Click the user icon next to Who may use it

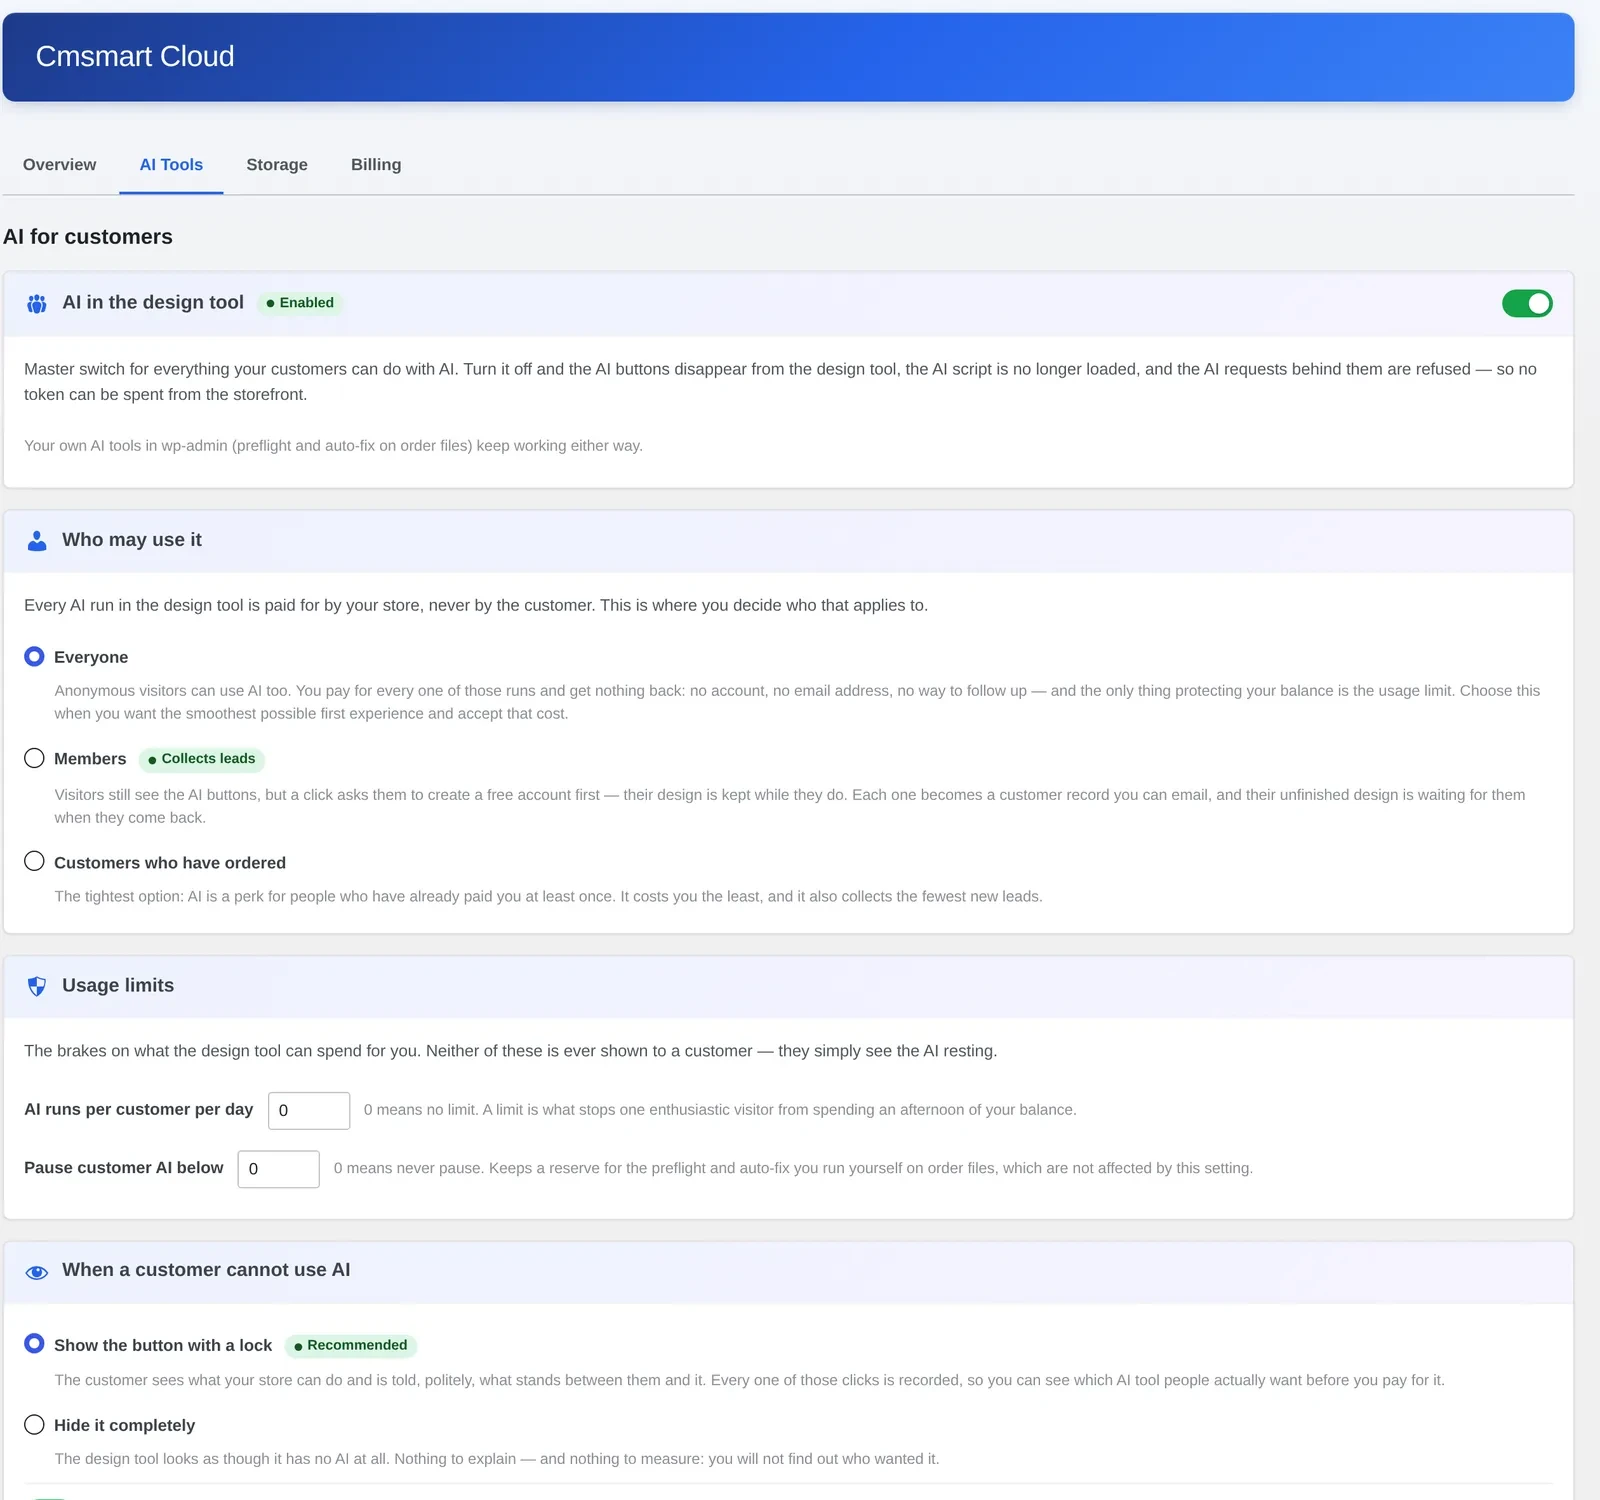37,541
